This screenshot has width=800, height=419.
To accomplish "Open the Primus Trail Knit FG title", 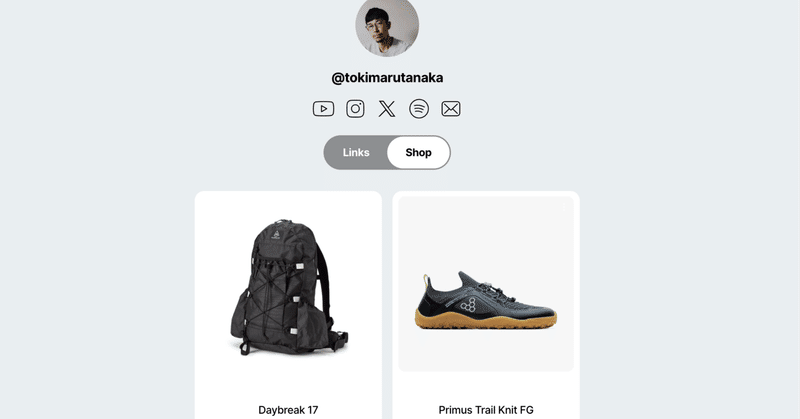I will coord(486,409).
